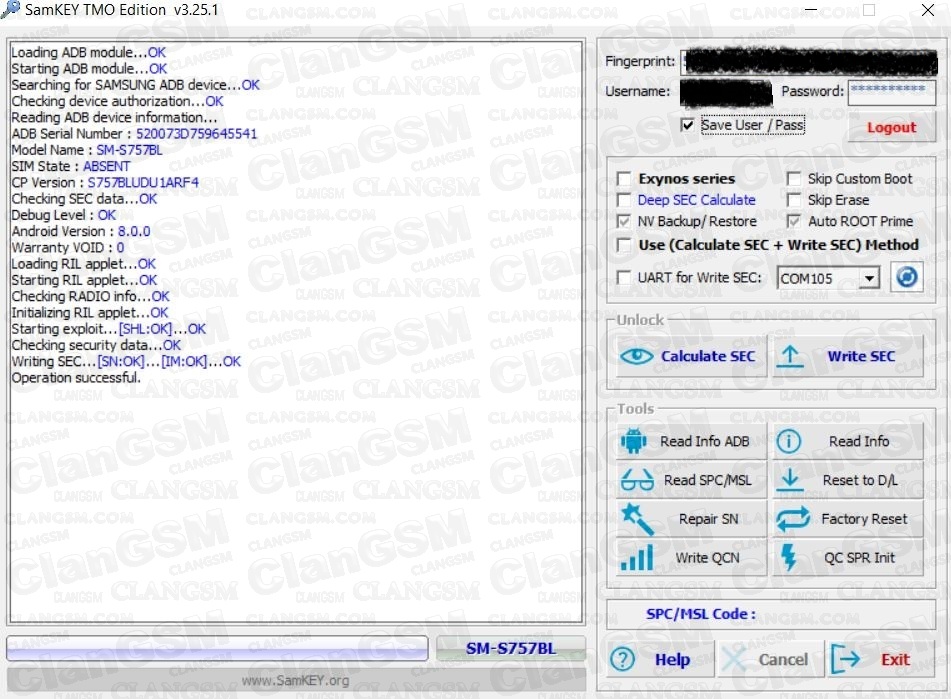Click the Password input field
Image resolution: width=951 pixels, height=699 pixels.
891,92
